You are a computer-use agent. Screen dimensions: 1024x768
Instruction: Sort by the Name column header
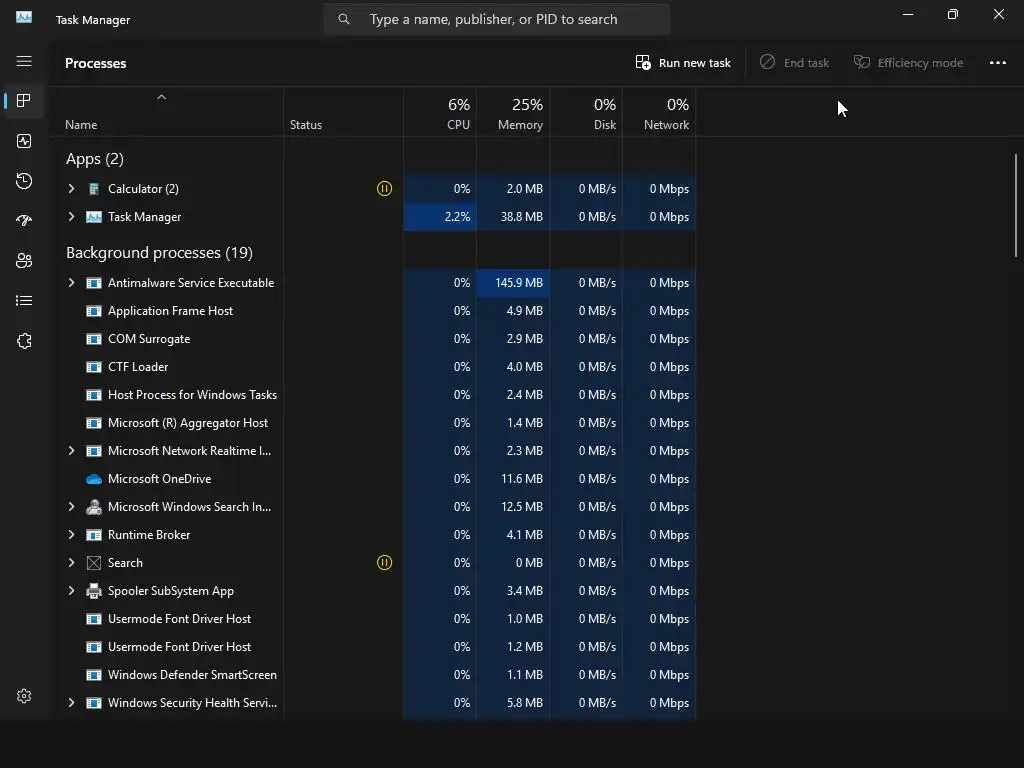point(168,112)
